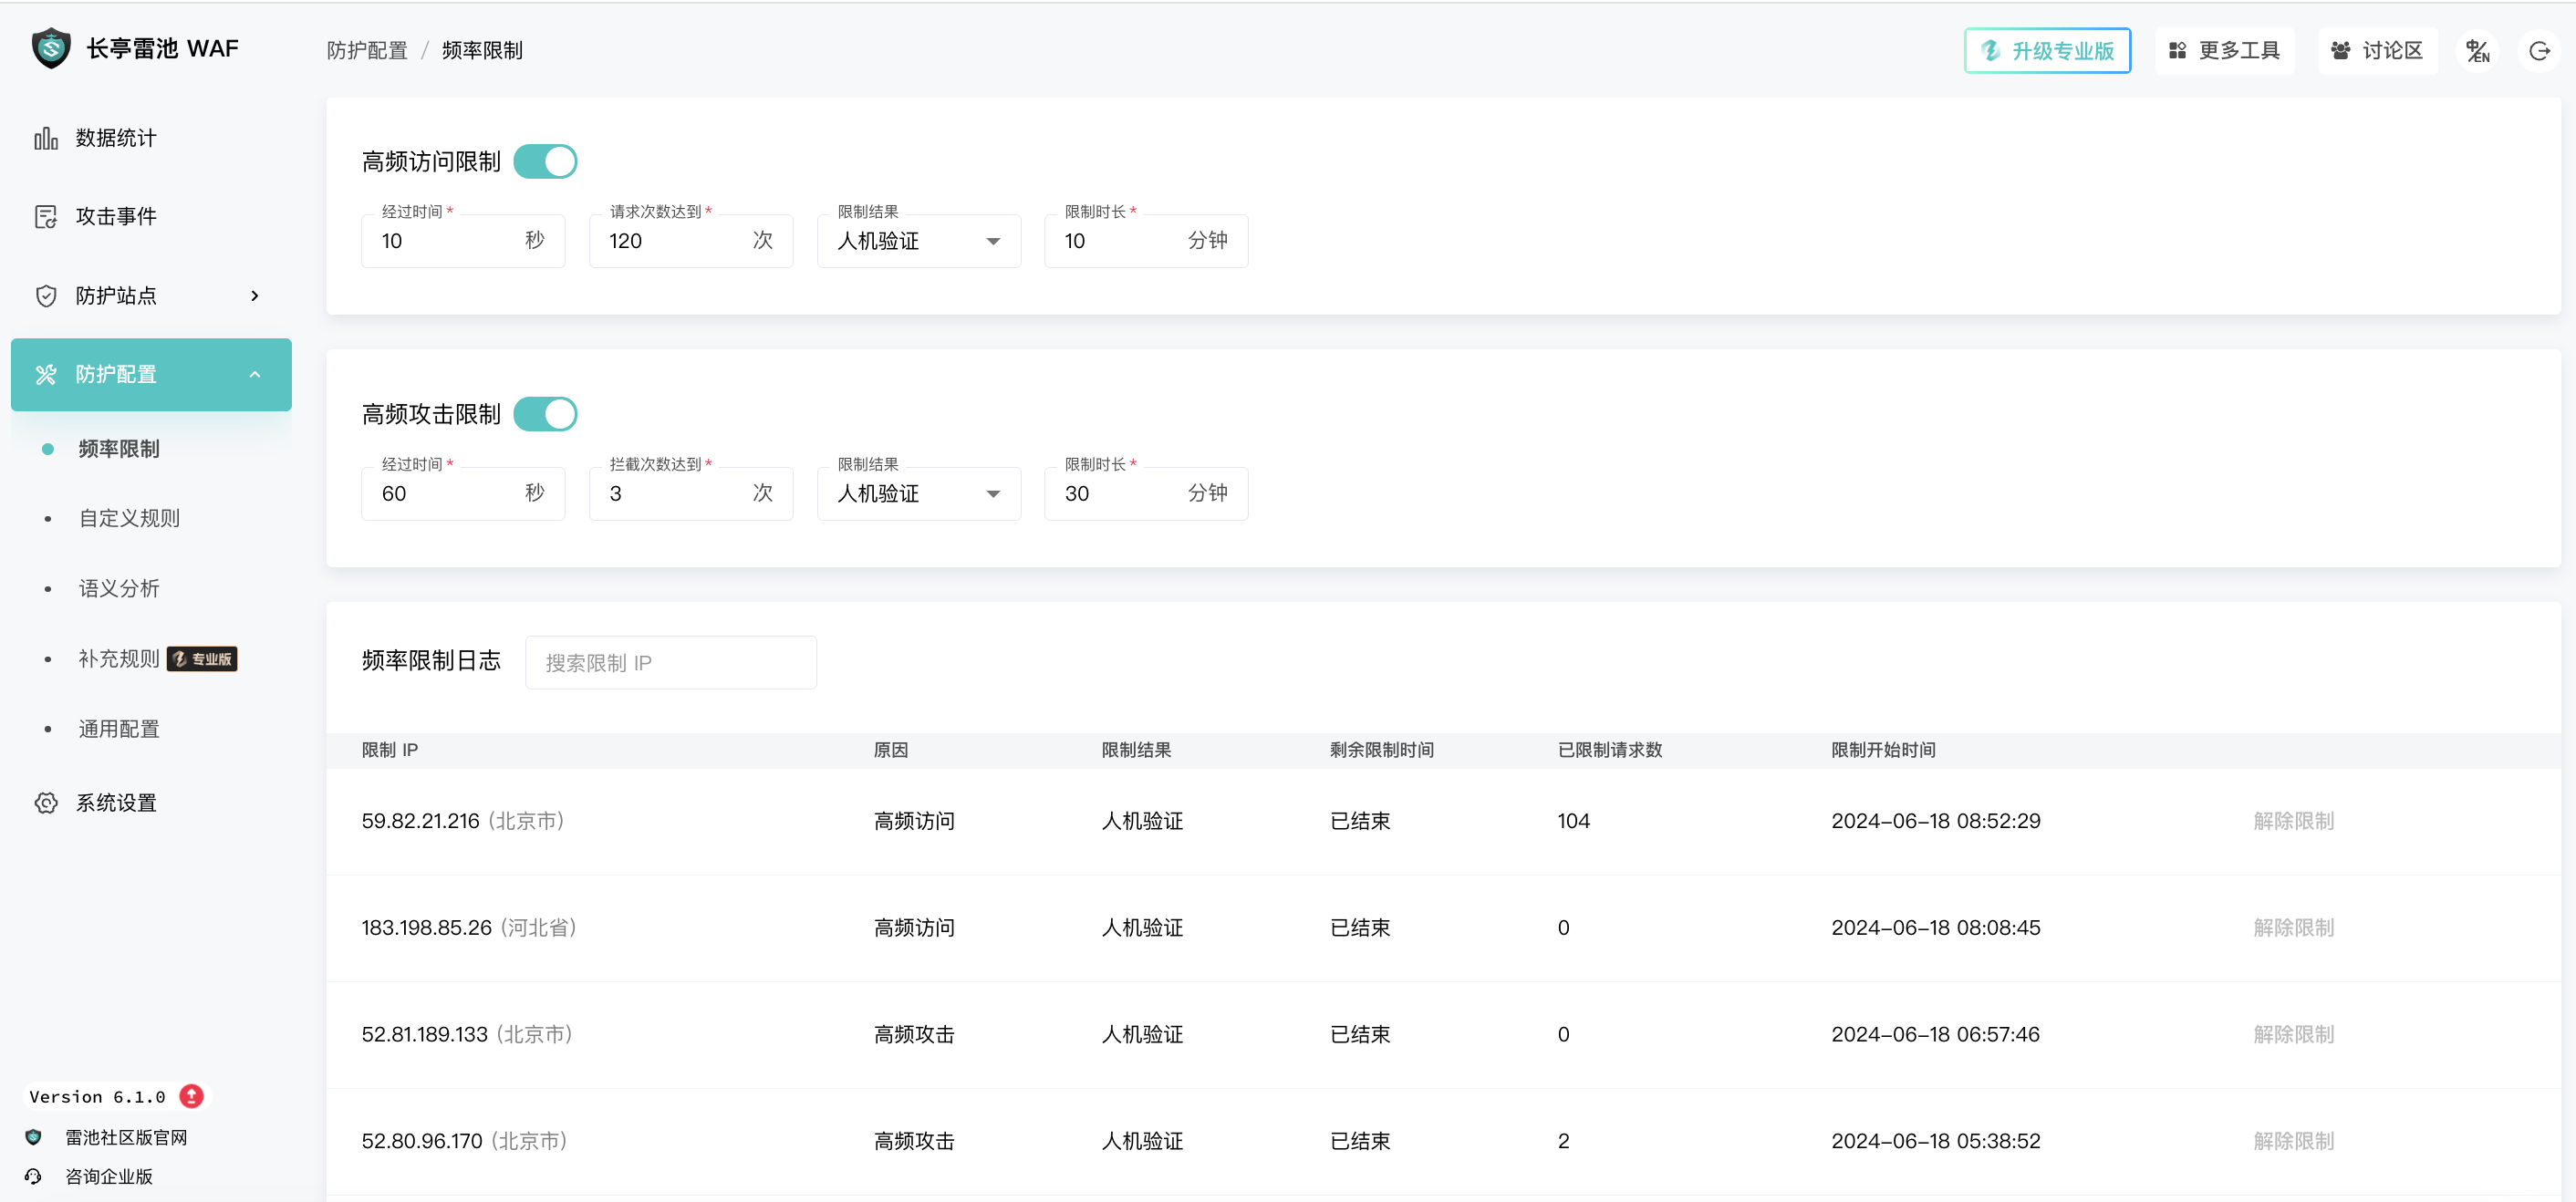Click the IP 52.81.189.133 cell
2576x1202 pixels.
coord(467,1034)
